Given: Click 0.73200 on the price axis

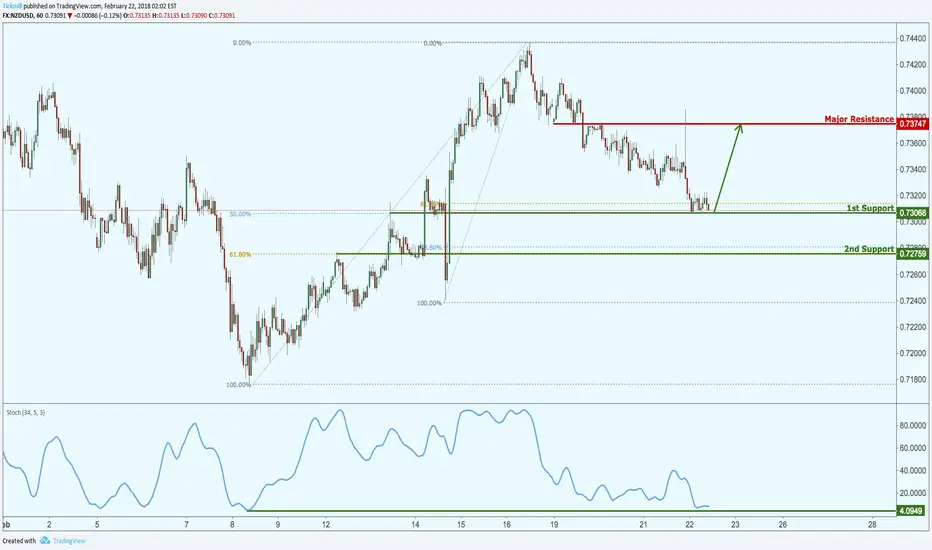Looking at the screenshot, I should [912, 196].
